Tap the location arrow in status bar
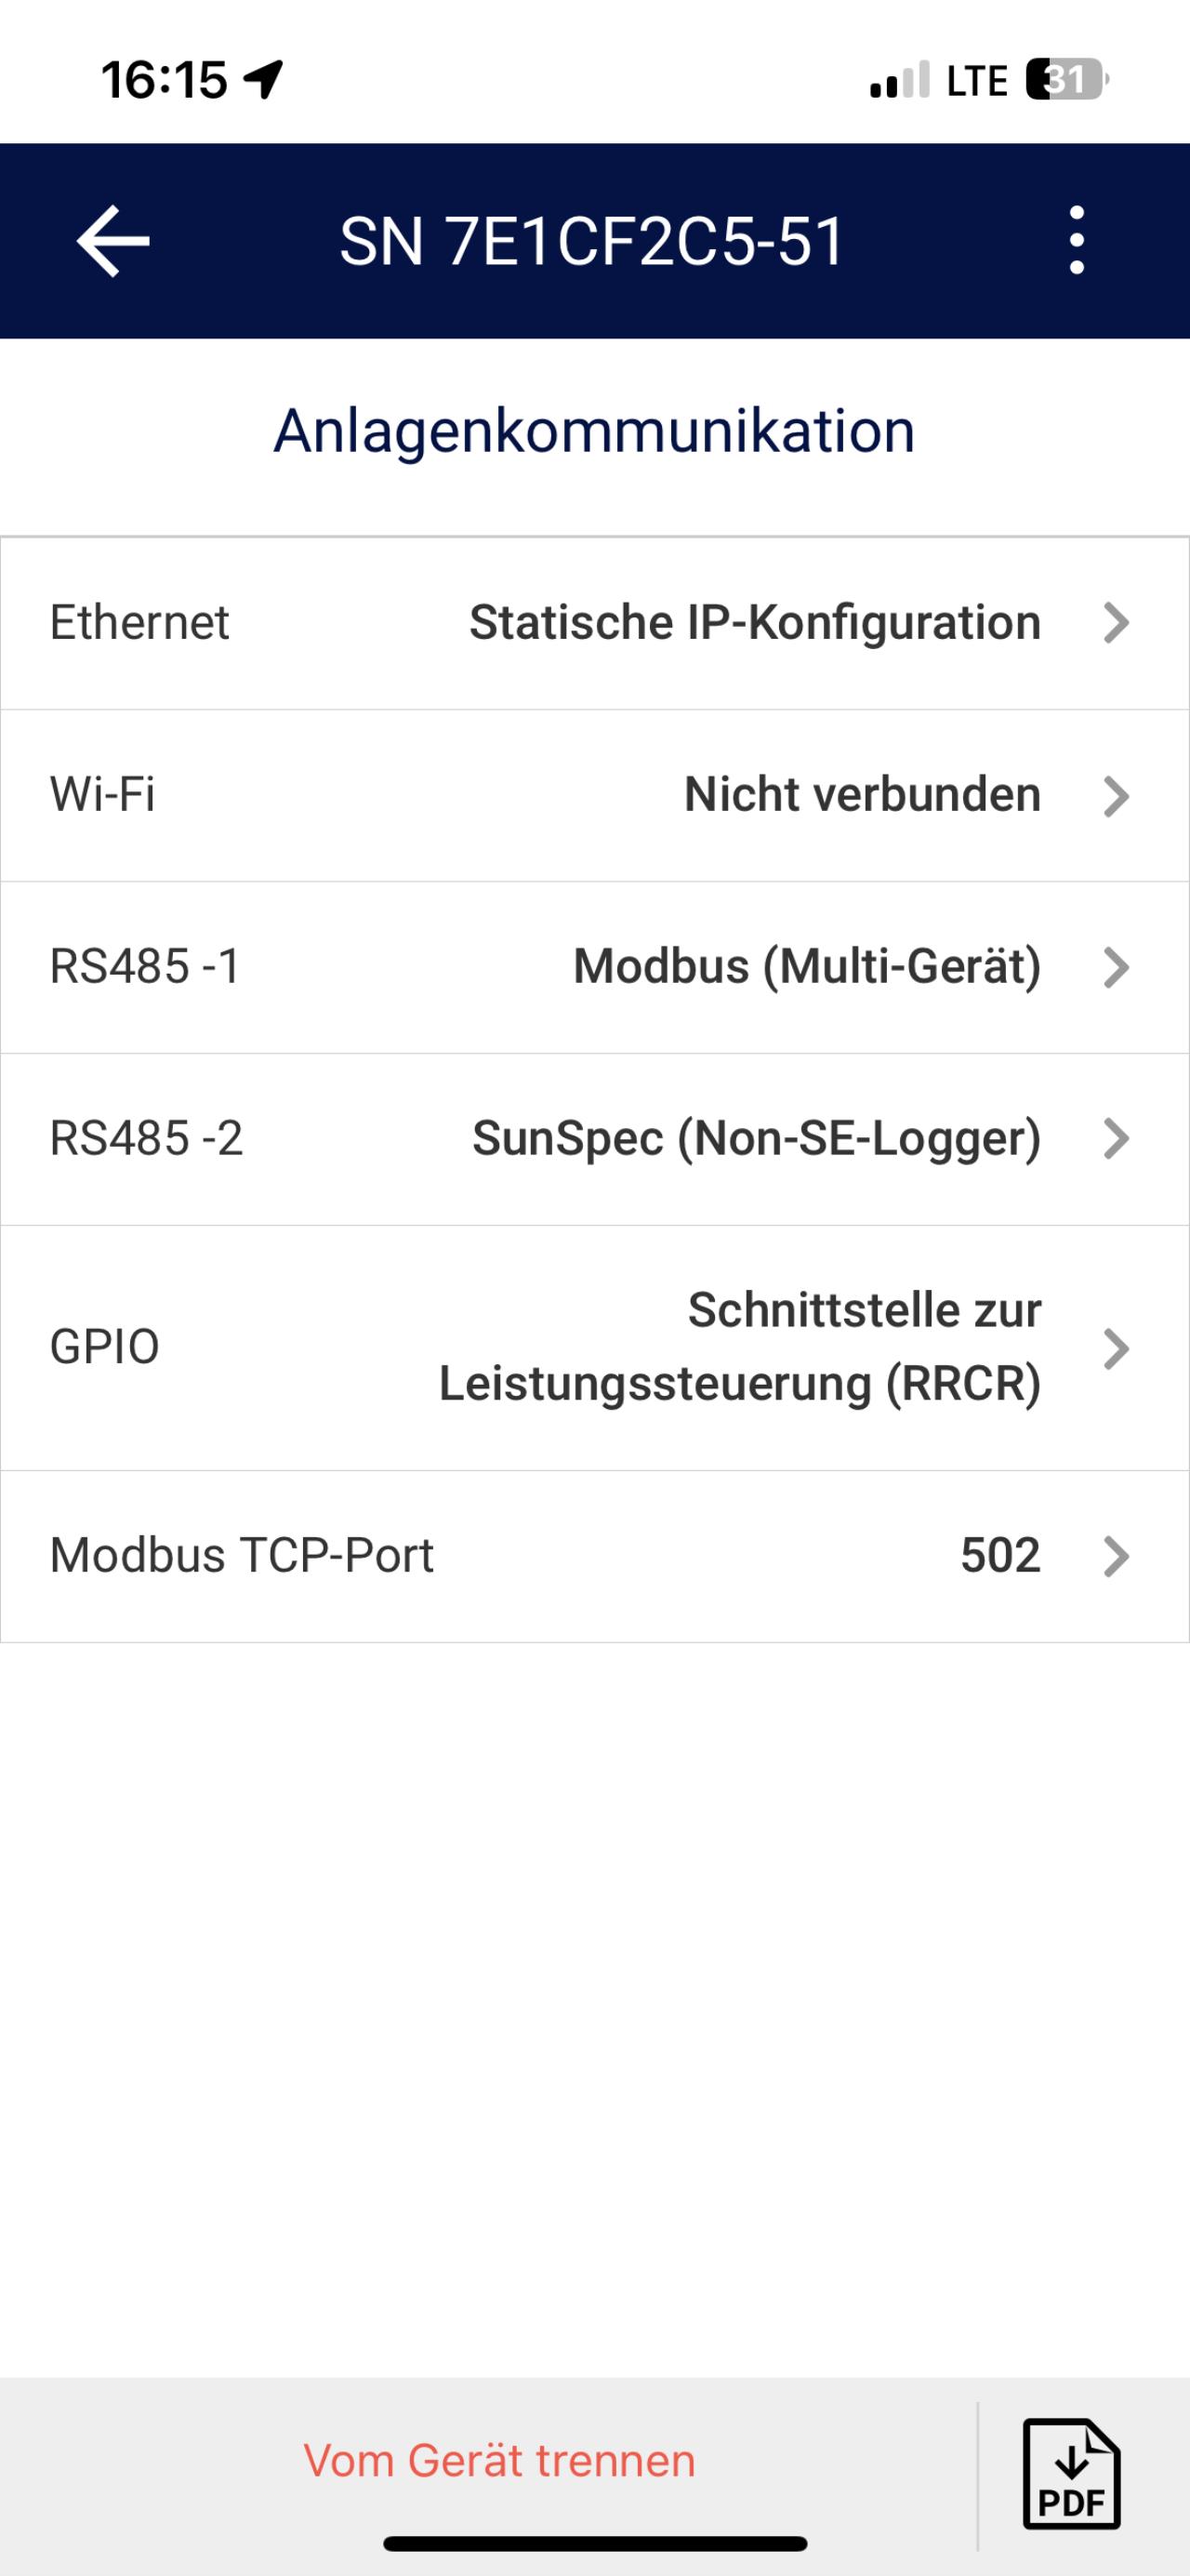The height and width of the screenshot is (2576, 1190). (x=264, y=79)
